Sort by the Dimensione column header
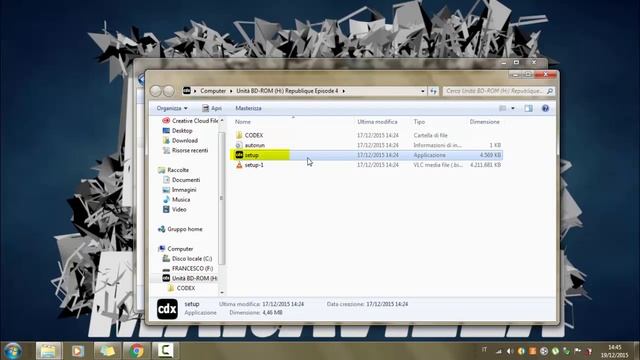The width and height of the screenshot is (640, 360). [x=484, y=122]
